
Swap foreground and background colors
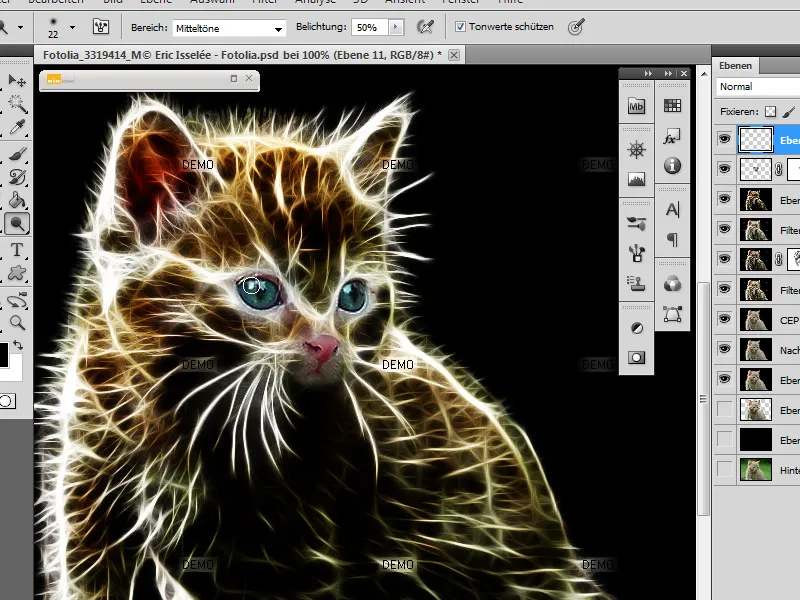click(18, 345)
